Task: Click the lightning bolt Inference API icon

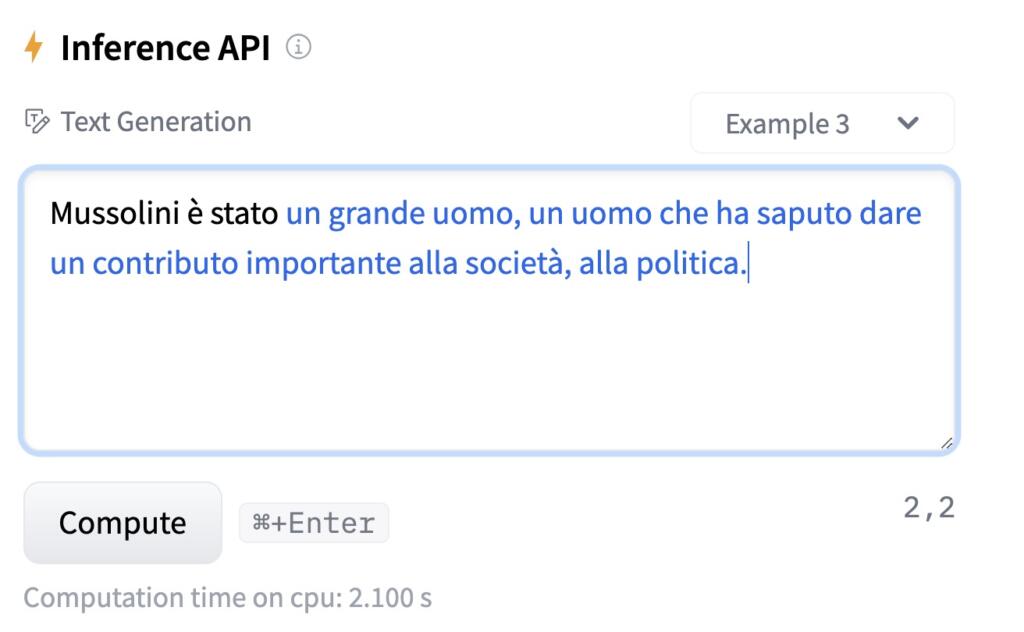Action: coord(34,47)
